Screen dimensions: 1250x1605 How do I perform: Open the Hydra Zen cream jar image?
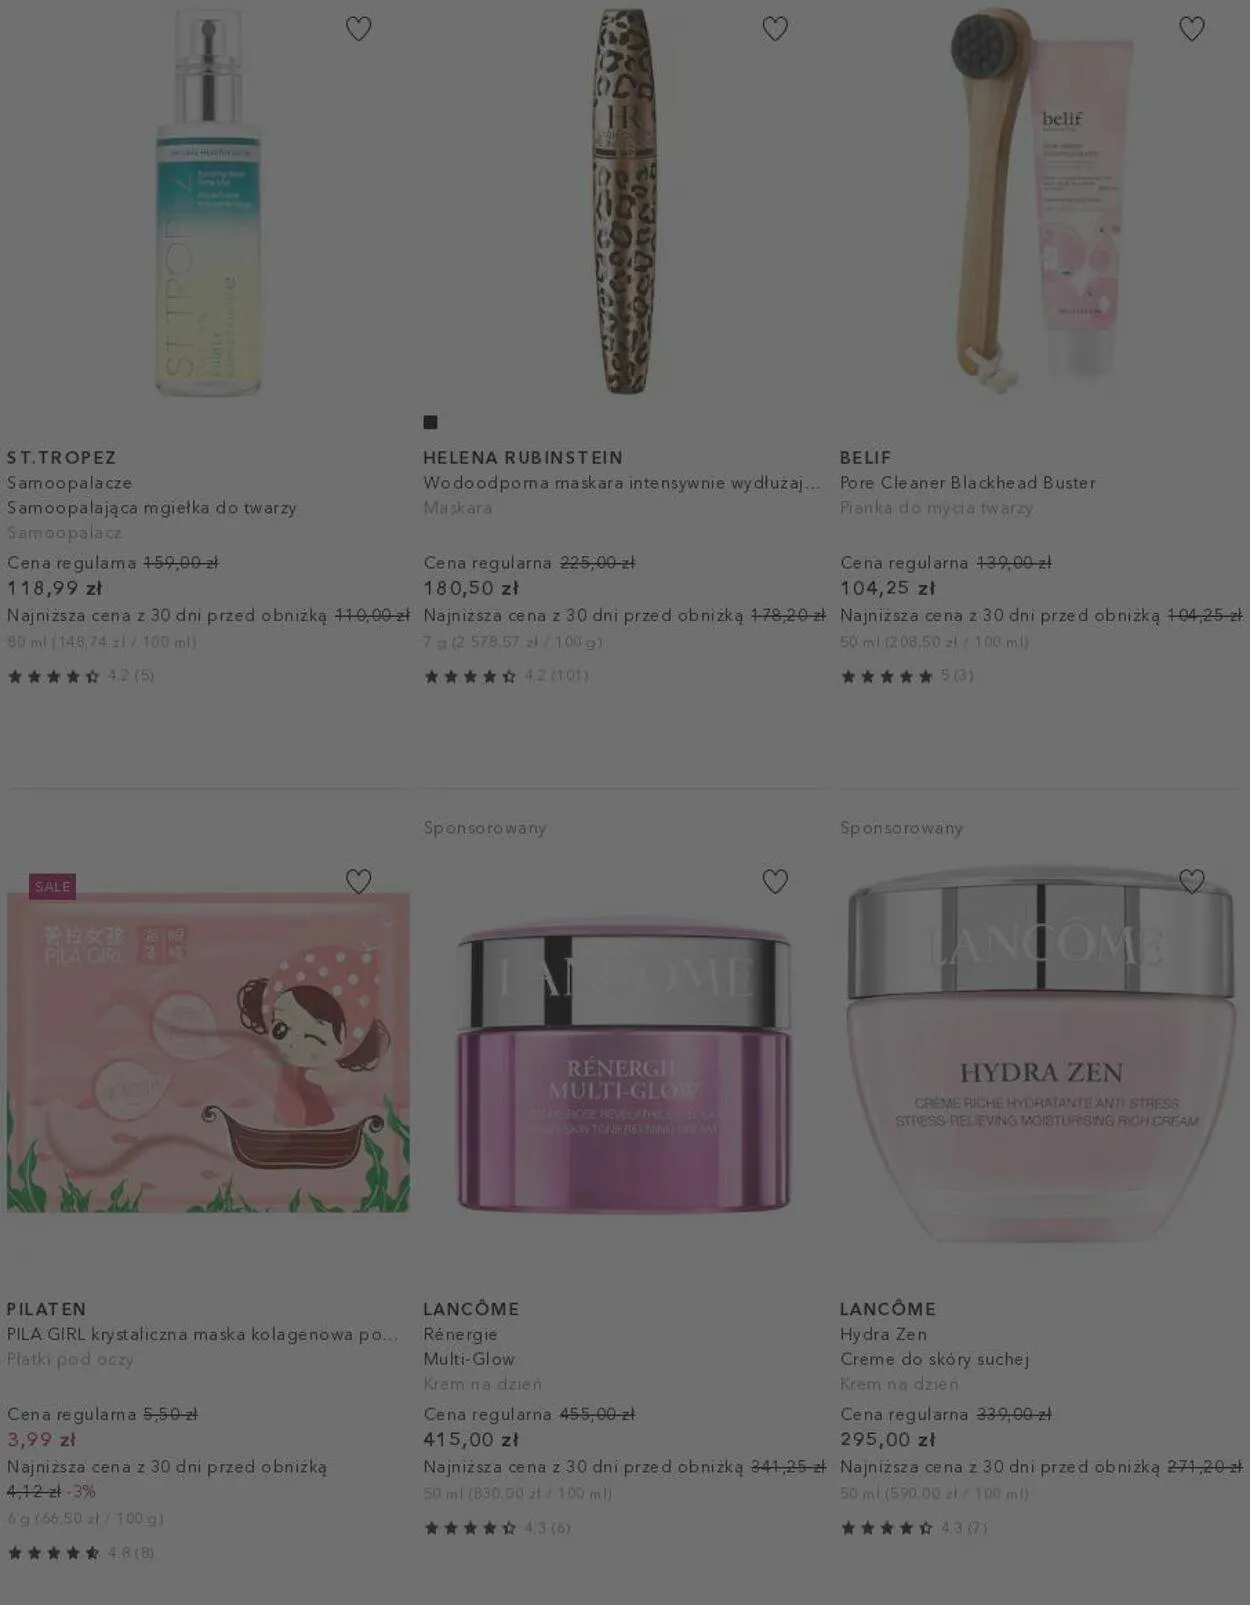[1040, 1055]
